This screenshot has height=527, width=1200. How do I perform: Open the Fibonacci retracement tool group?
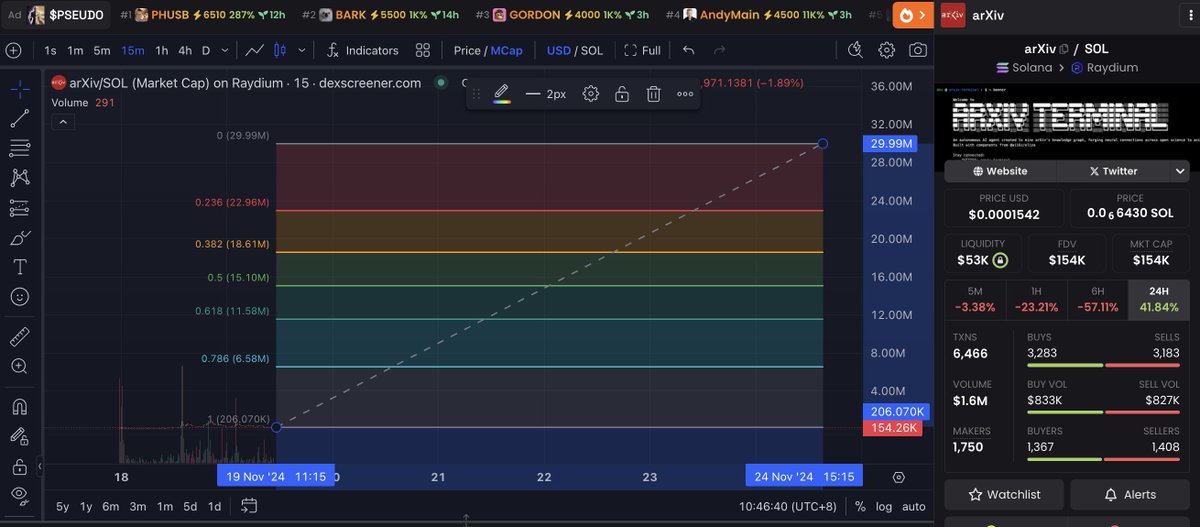(19, 149)
